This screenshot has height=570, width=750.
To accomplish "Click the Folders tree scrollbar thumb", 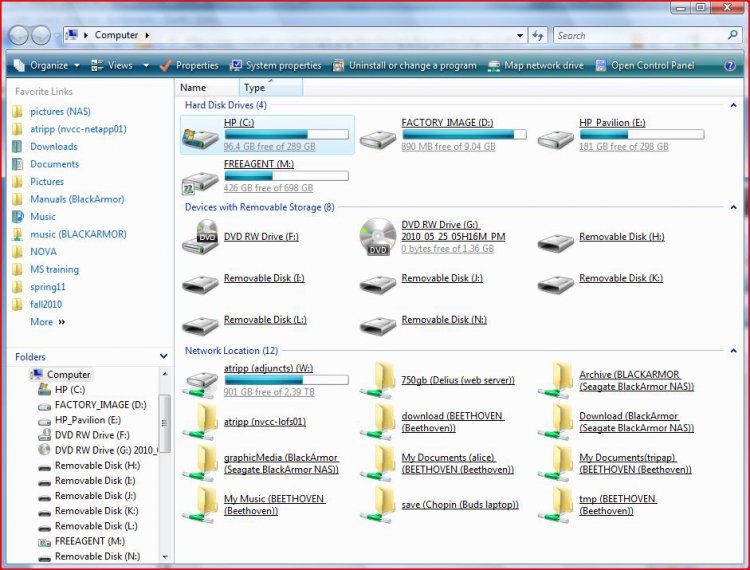I will [165, 423].
